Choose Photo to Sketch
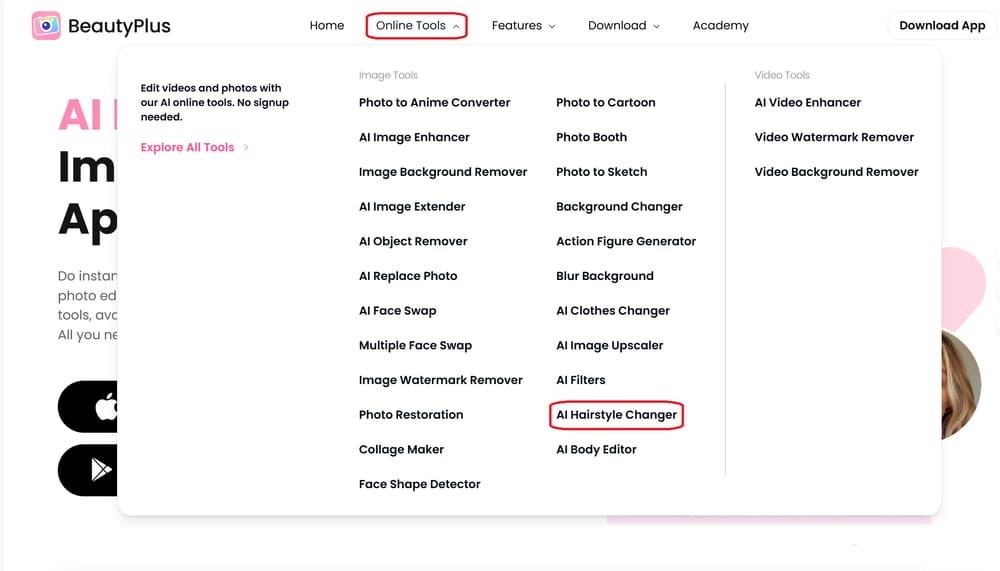This screenshot has height=571, width=1000. click(x=601, y=172)
